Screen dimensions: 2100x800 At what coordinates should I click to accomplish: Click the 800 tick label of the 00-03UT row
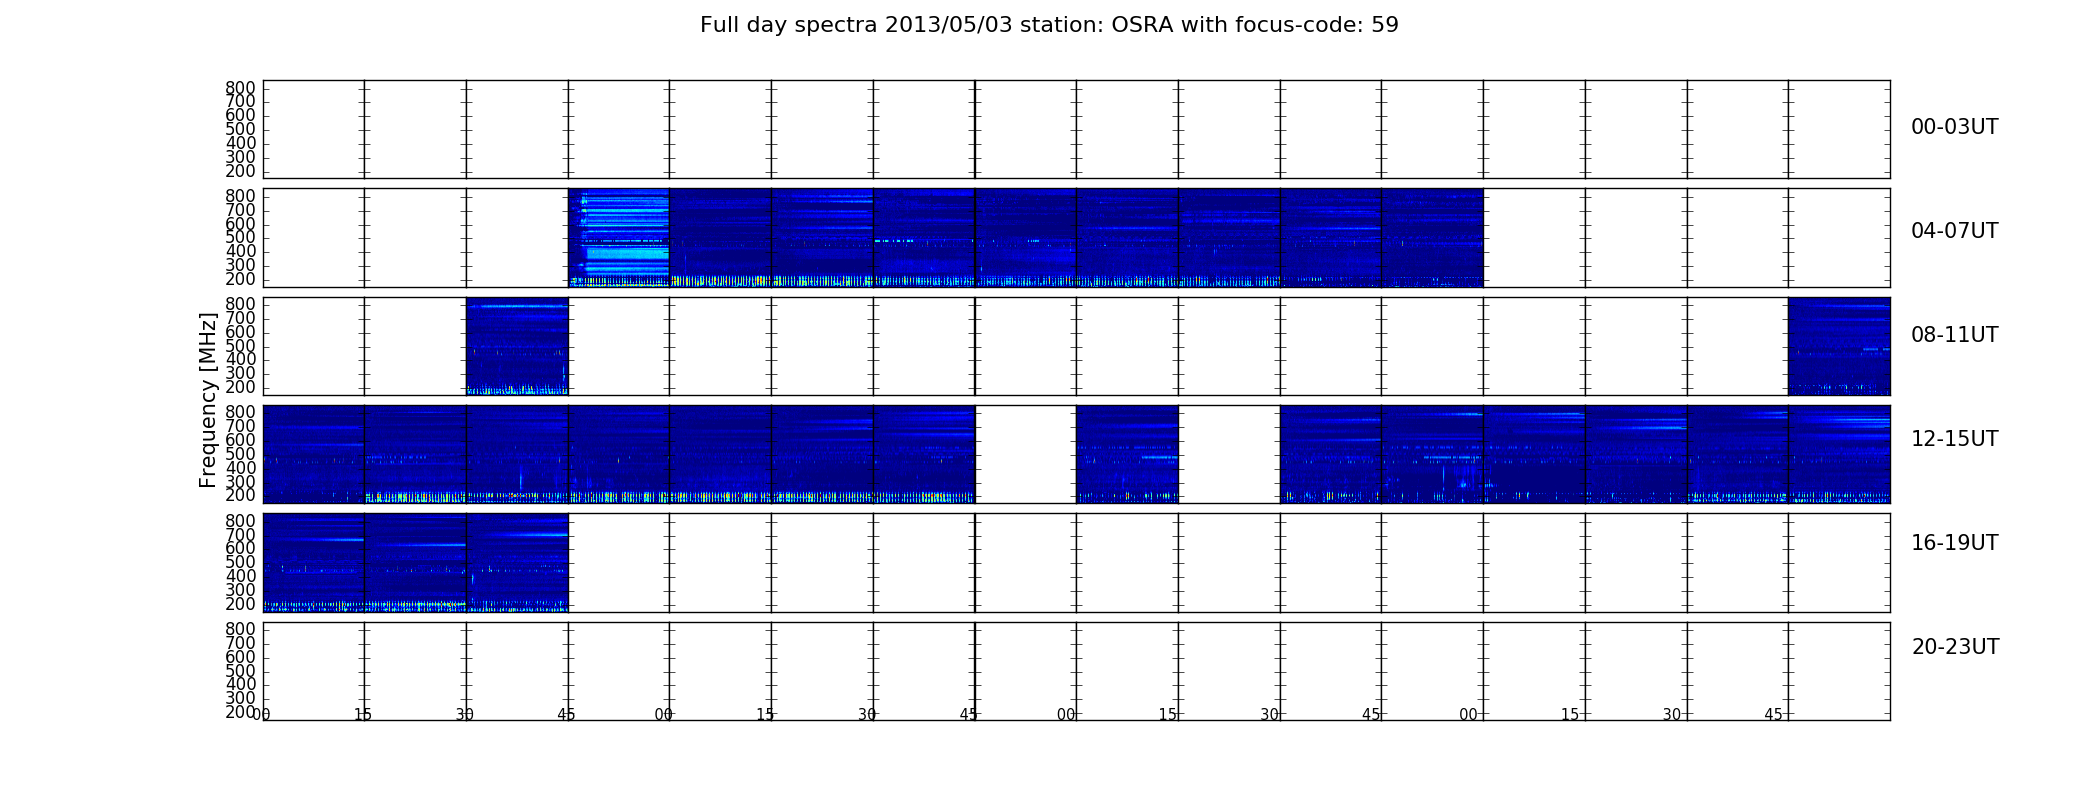click(241, 88)
